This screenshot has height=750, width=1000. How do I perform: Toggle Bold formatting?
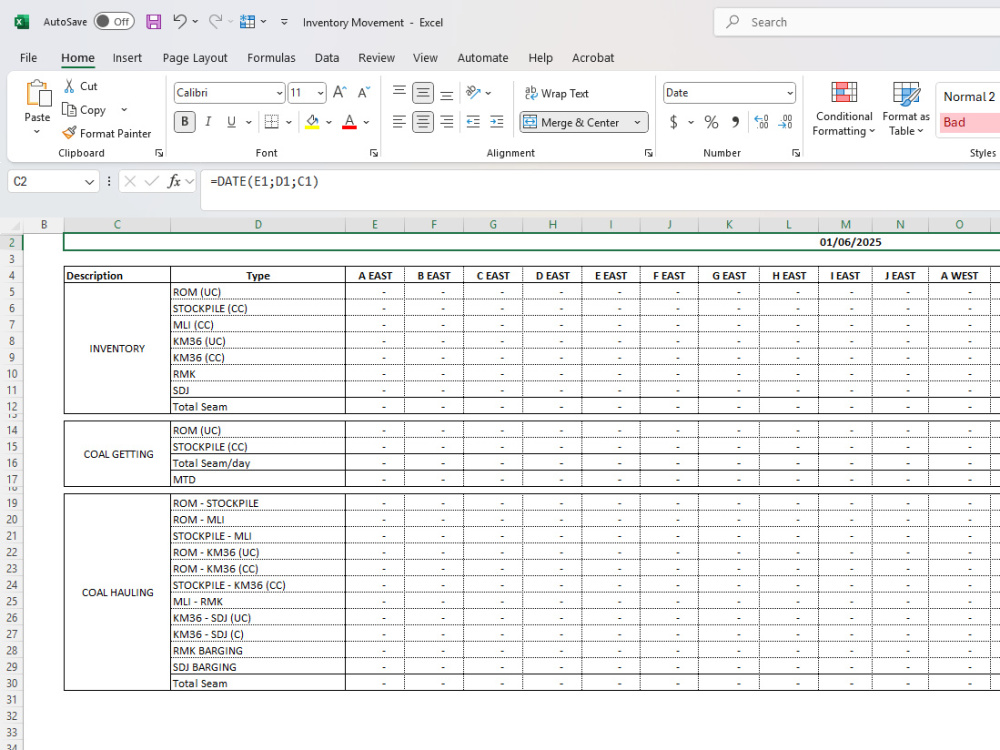pos(185,122)
